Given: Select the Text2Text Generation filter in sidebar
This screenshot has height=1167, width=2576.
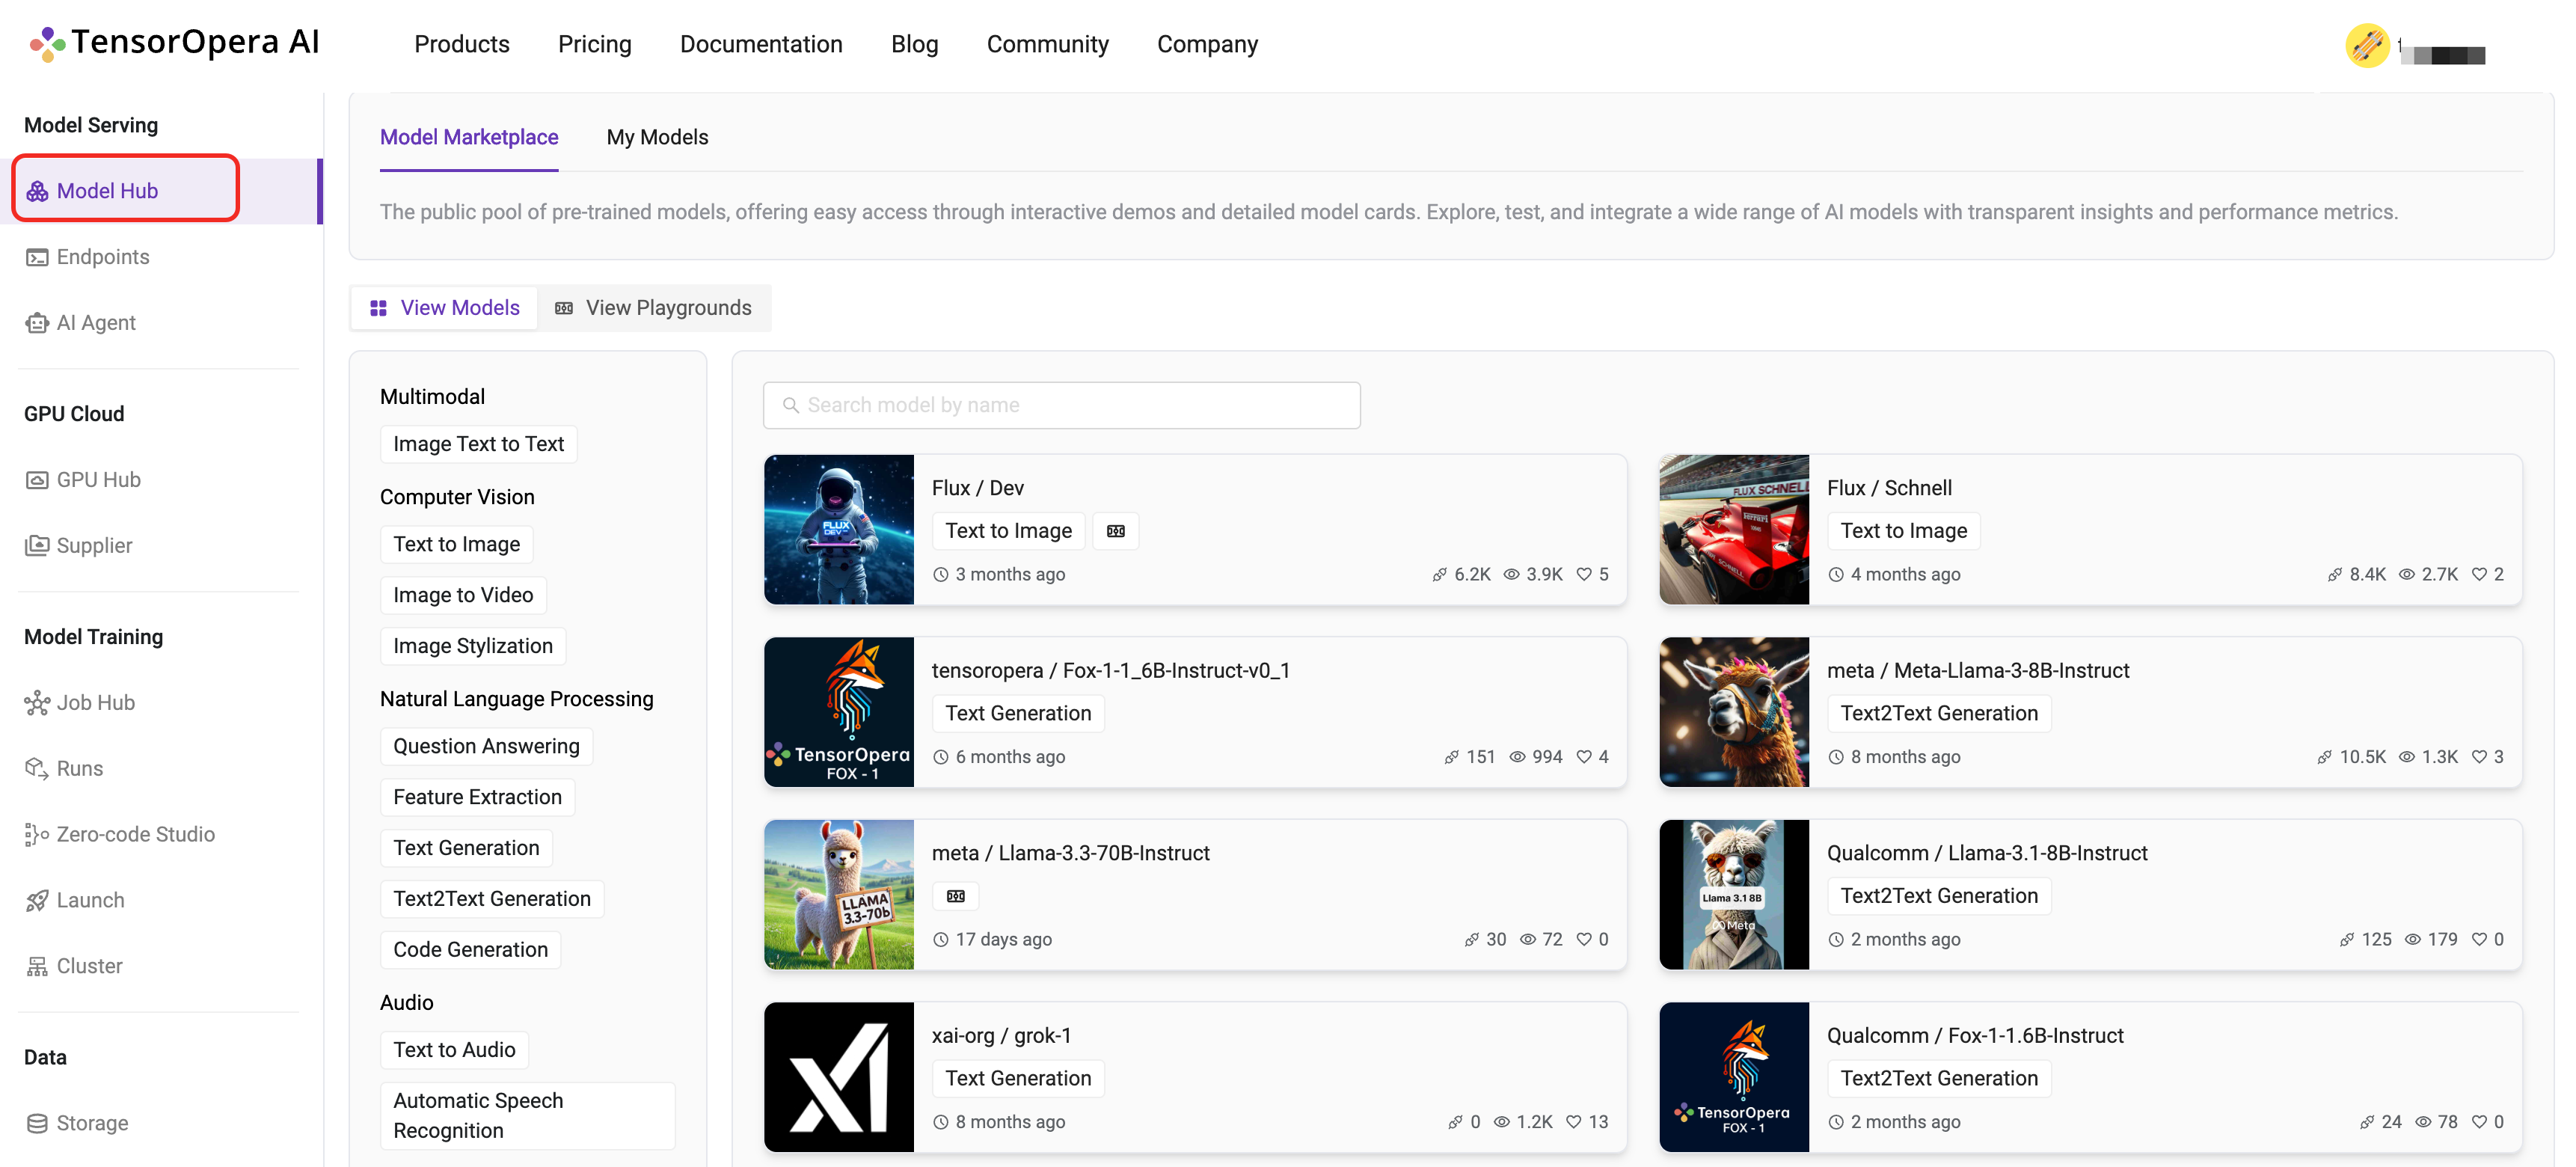Looking at the screenshot, I should tap(492, 899).
